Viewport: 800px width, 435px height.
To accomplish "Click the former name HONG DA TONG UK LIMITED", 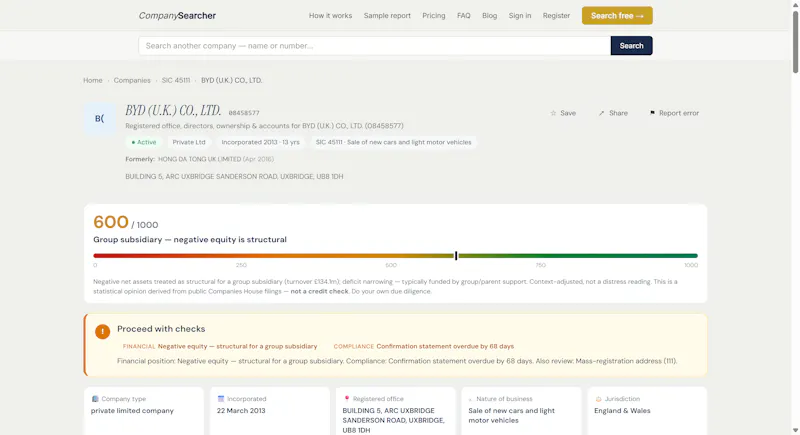I will point(199,159).
